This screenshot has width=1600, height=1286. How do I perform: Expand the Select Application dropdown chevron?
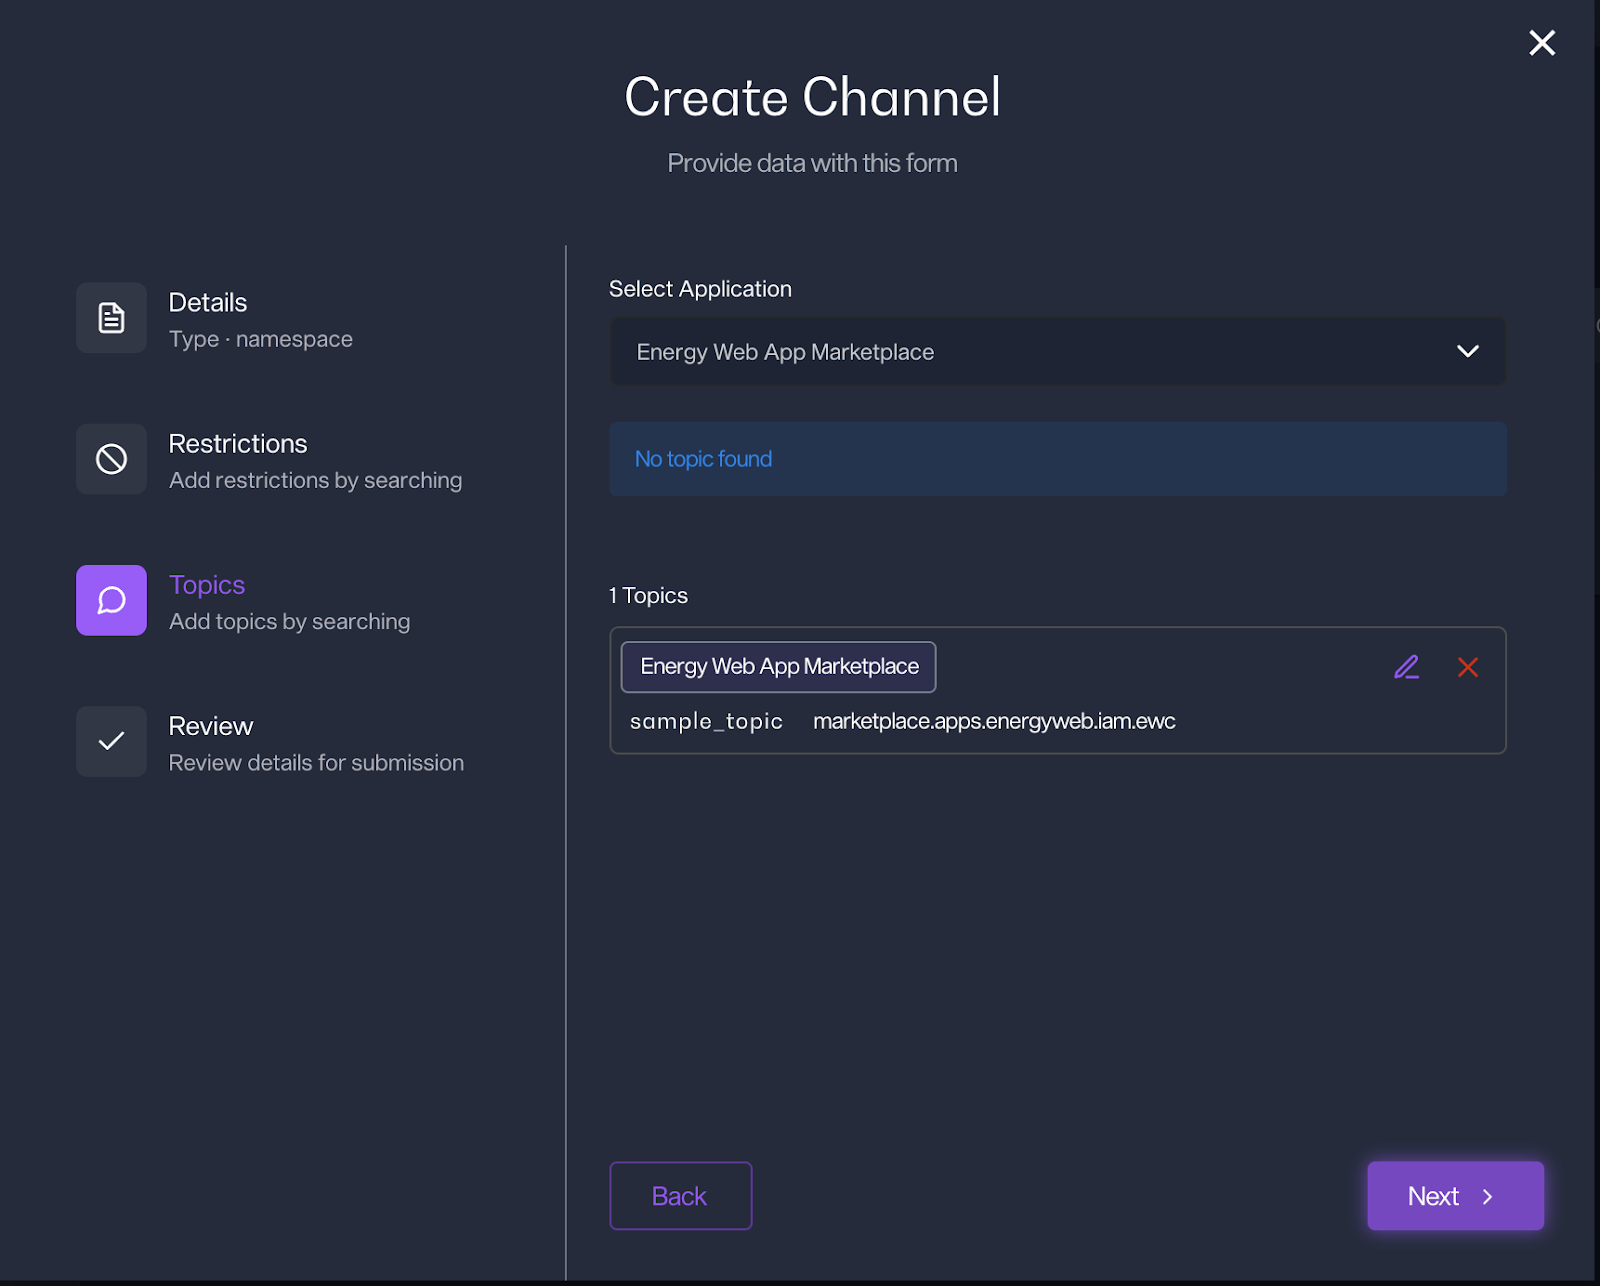point(1467,351)
